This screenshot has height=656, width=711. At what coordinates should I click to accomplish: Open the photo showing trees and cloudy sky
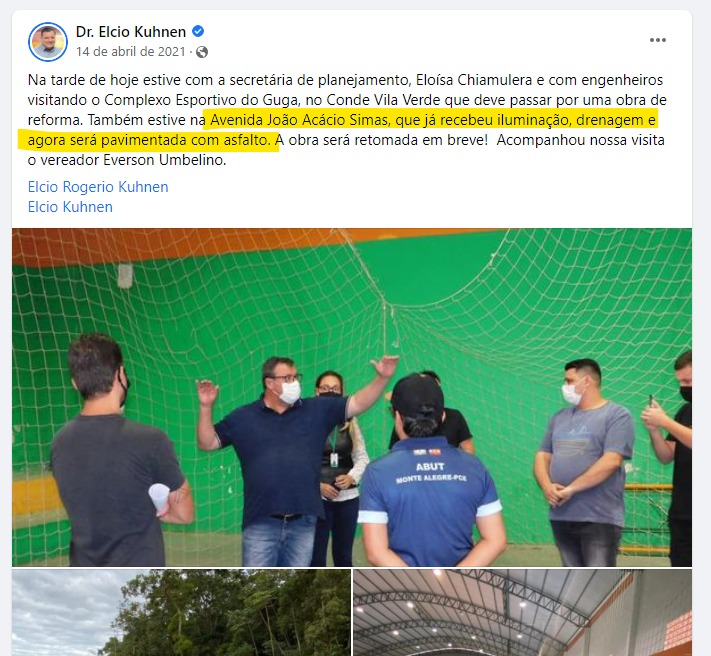181,612
